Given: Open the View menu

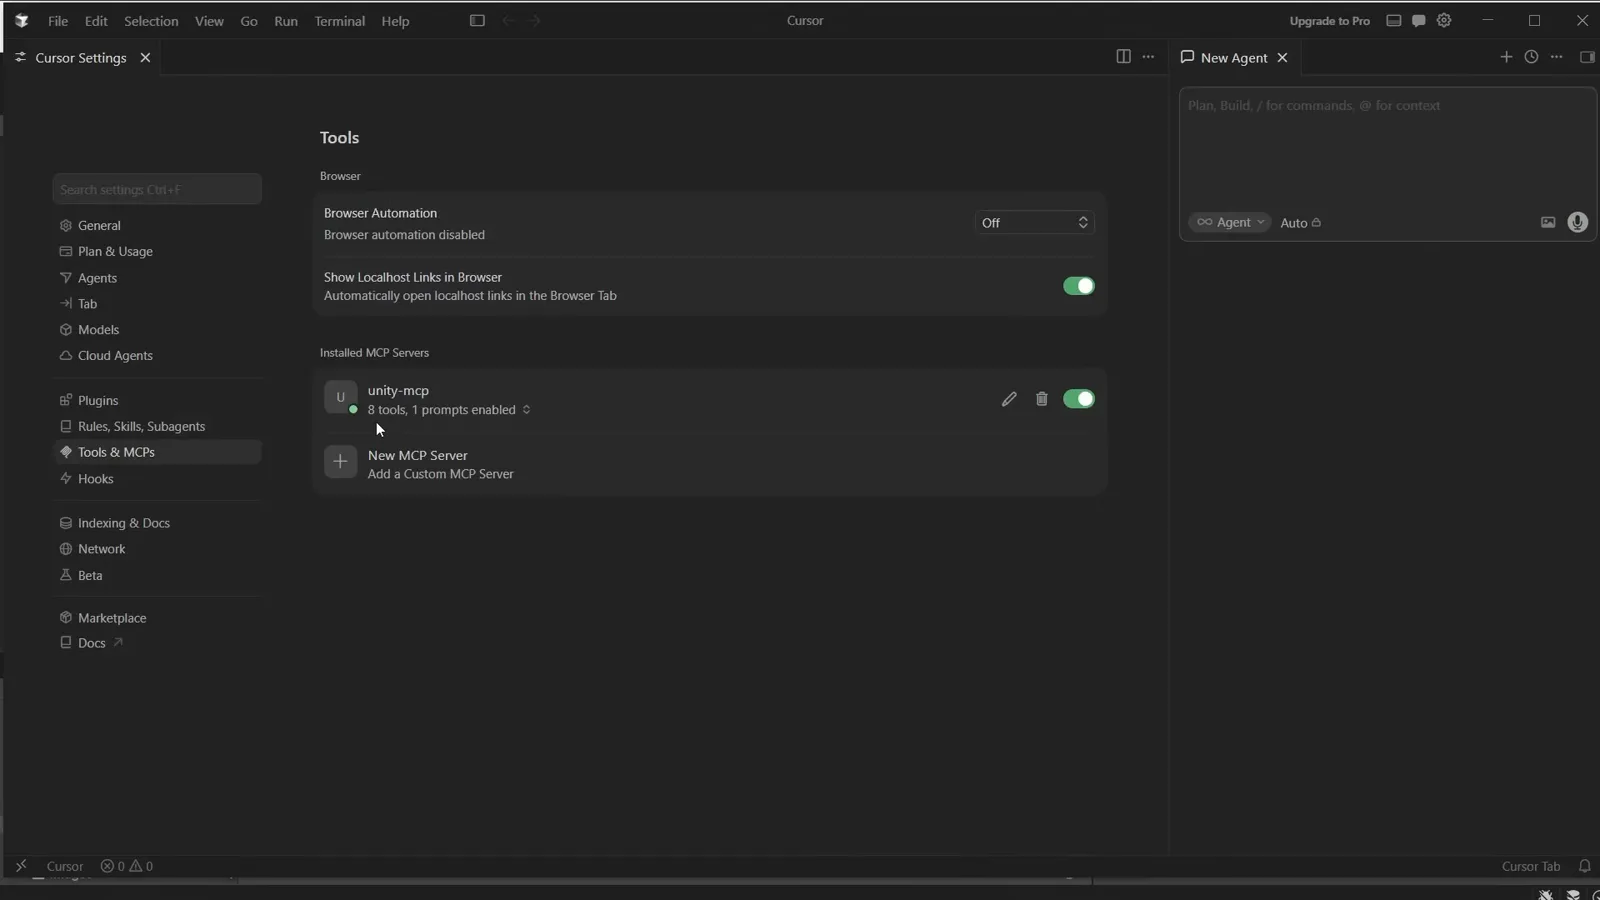Looking at the screenshot, I should pos(209,21).
